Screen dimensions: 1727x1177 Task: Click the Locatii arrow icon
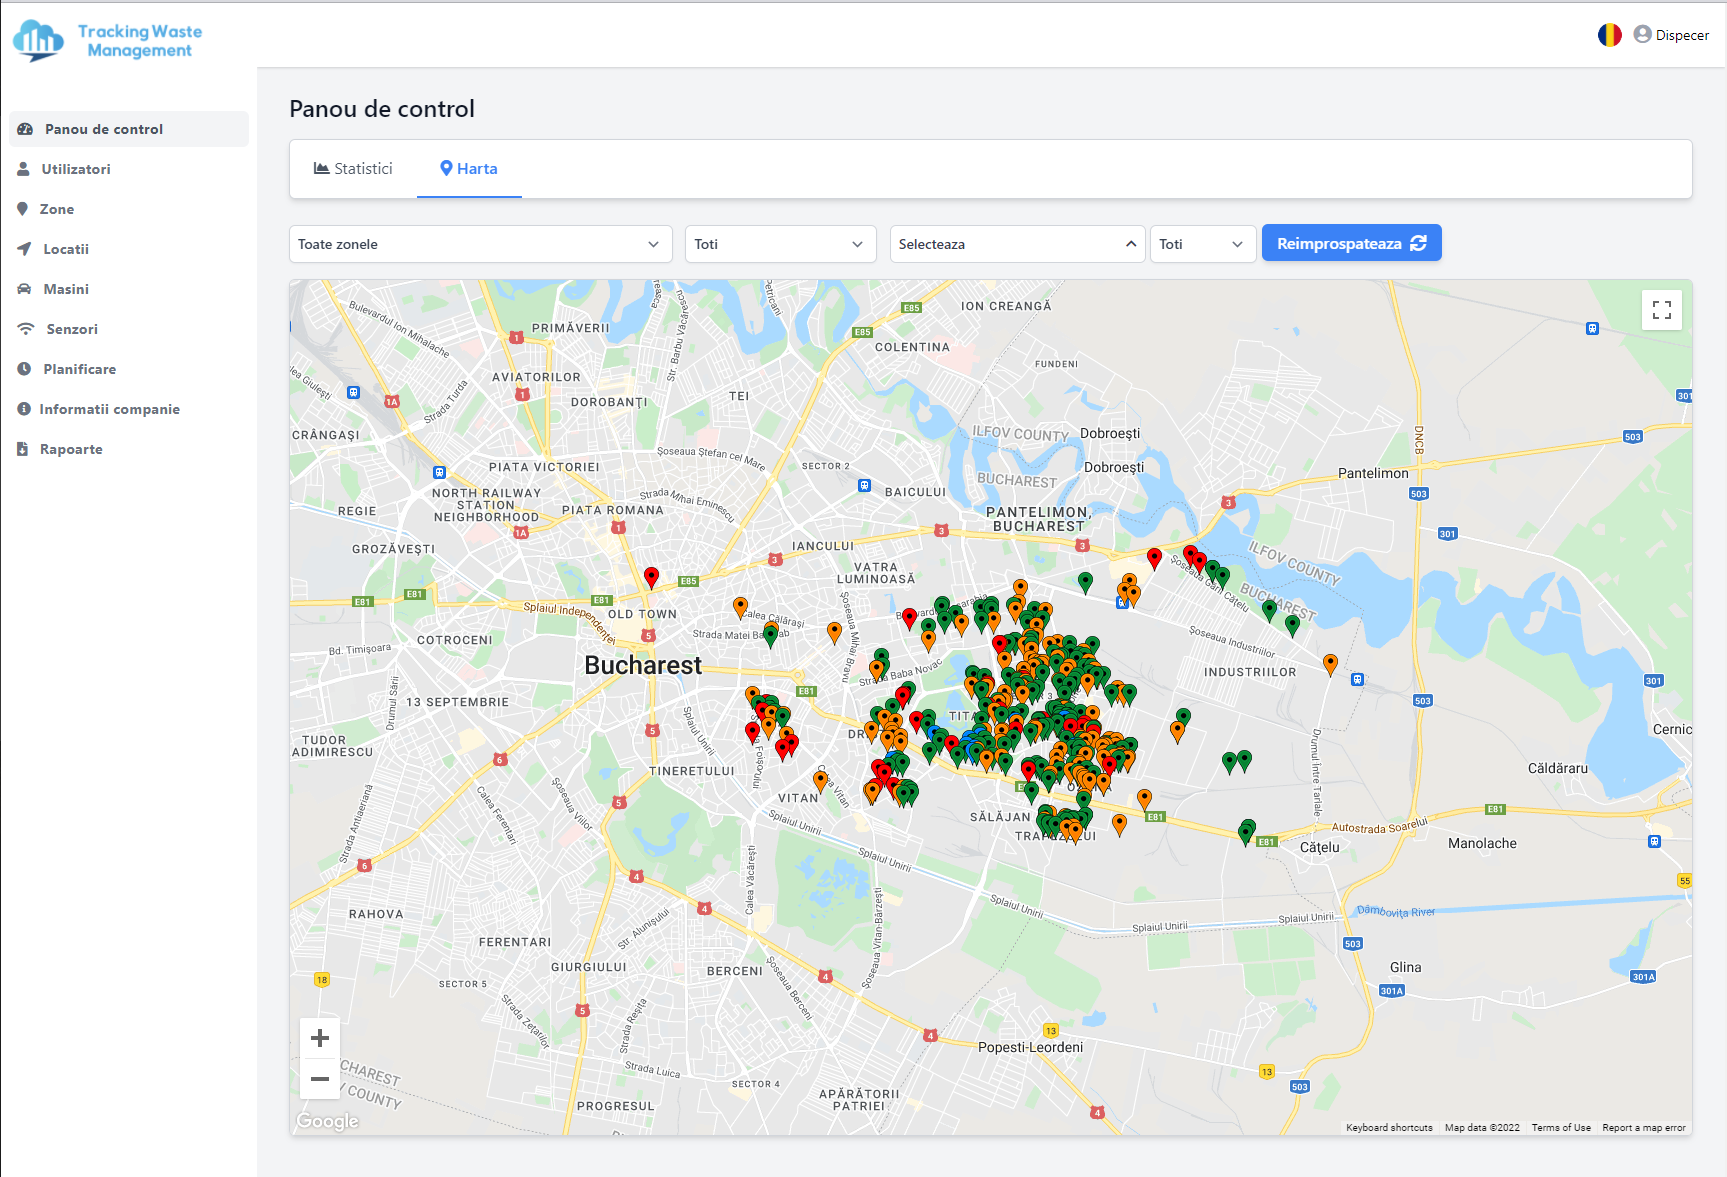[x=24, y=249]
